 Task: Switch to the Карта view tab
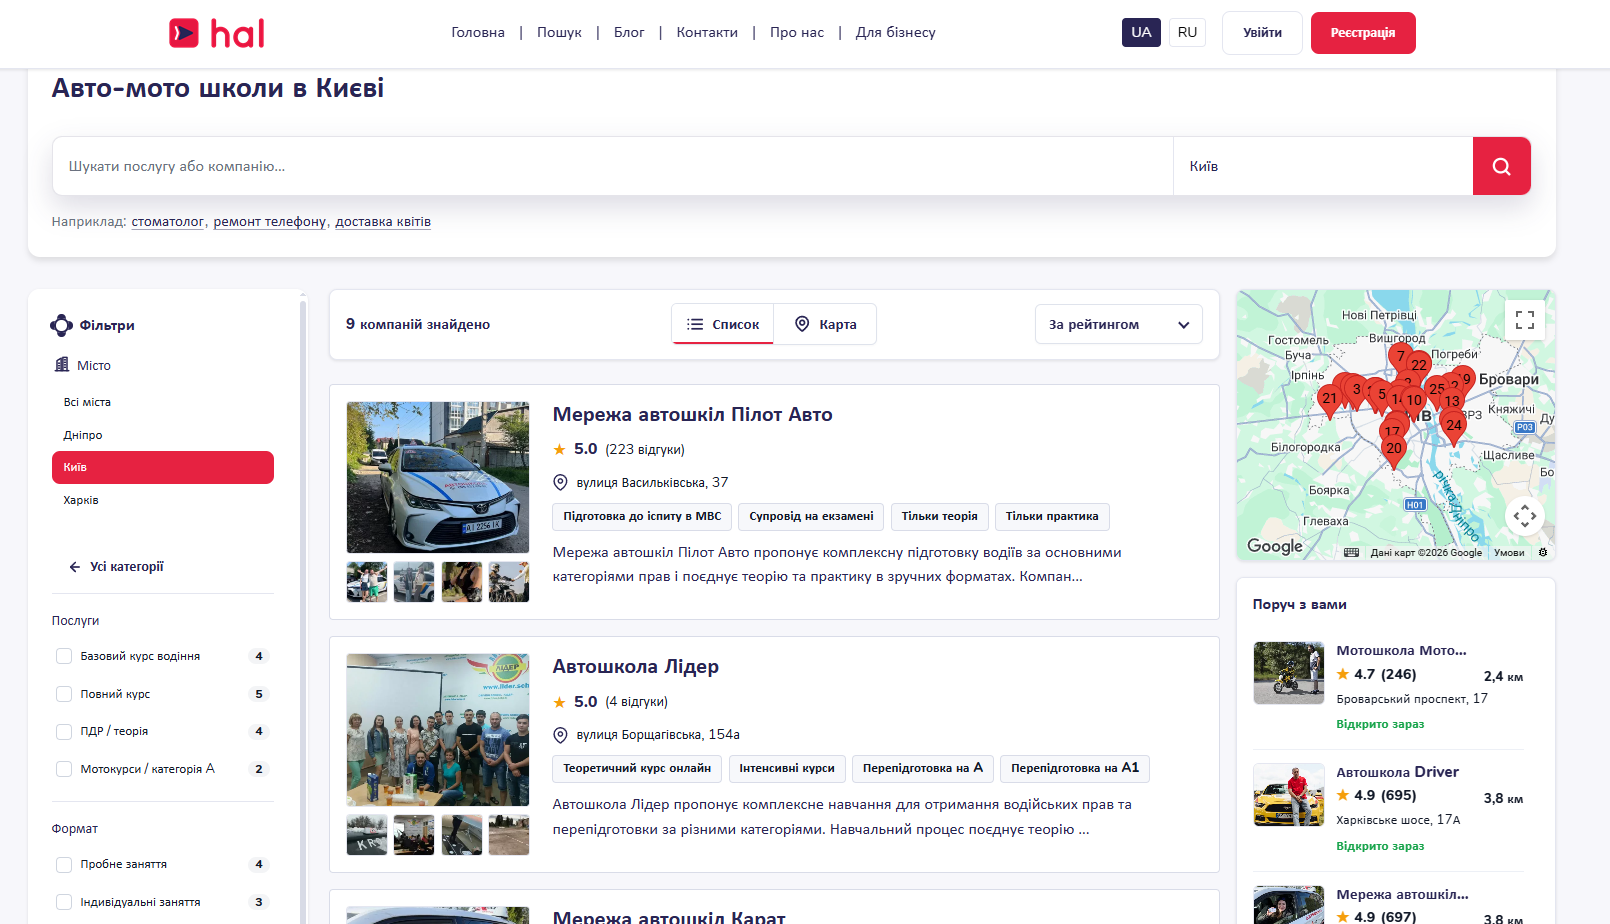pos(826,324)
